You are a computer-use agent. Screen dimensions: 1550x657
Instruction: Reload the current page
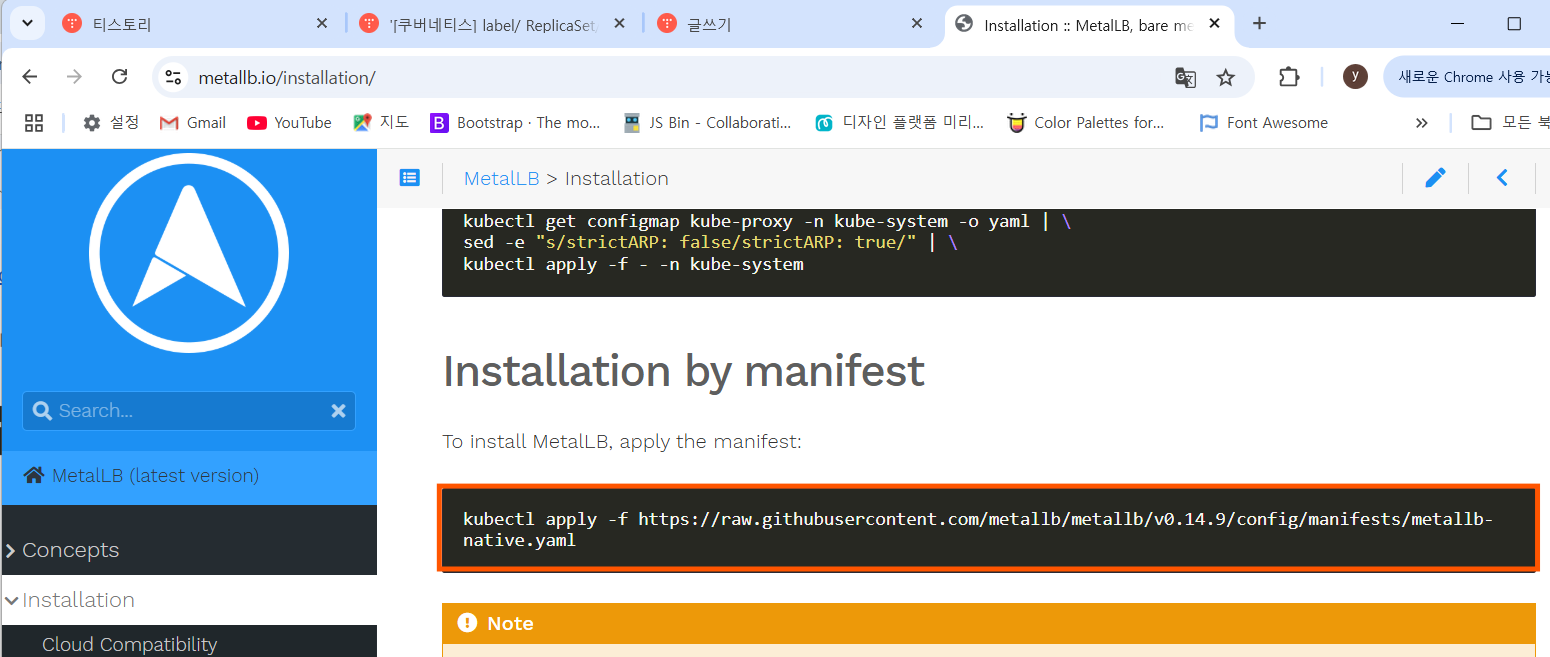point(119,77)
